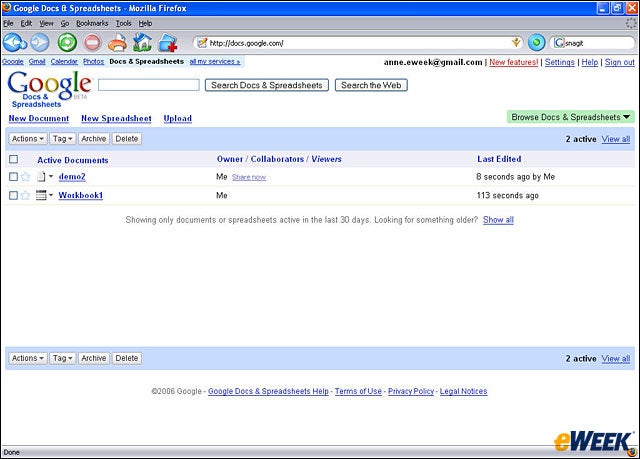Viewport: 640px width, 459px height.
Task: Open the Tools menu
Action: point(123,23)
